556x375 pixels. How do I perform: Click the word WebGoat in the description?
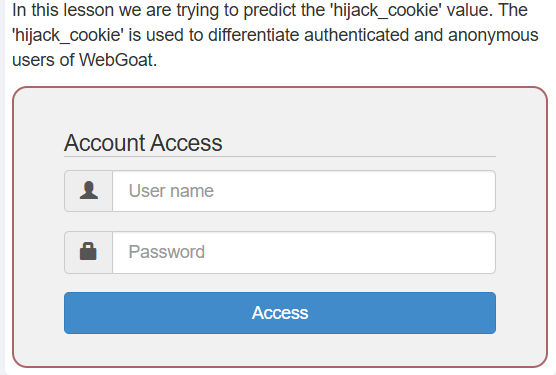(x=118, y=60)
